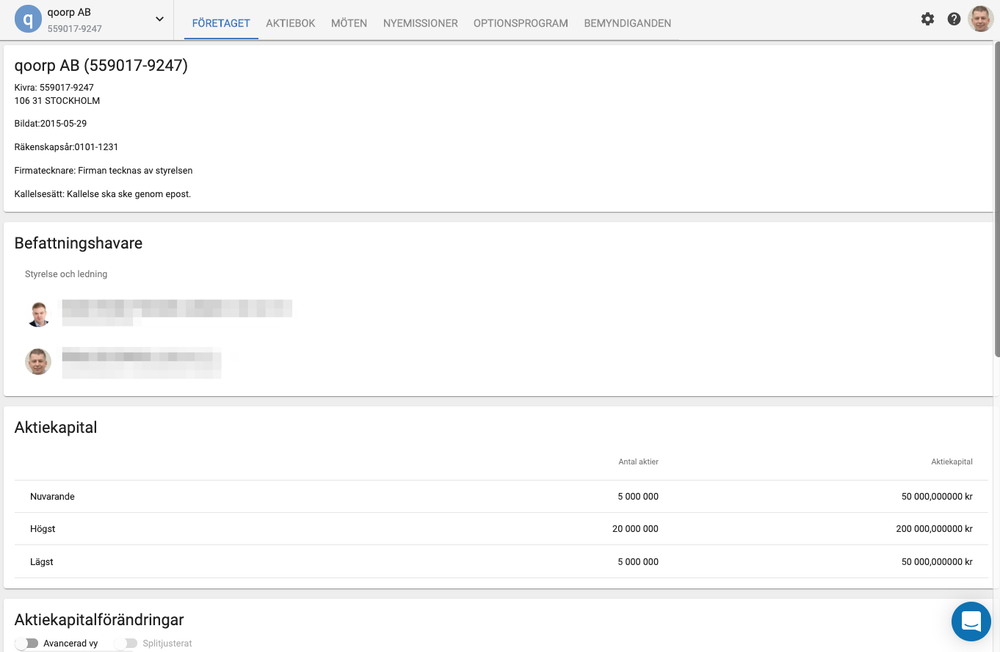Click the Kivra: 559017-9247 line
Screen dimensions: 1000x652
pos(54,87)
